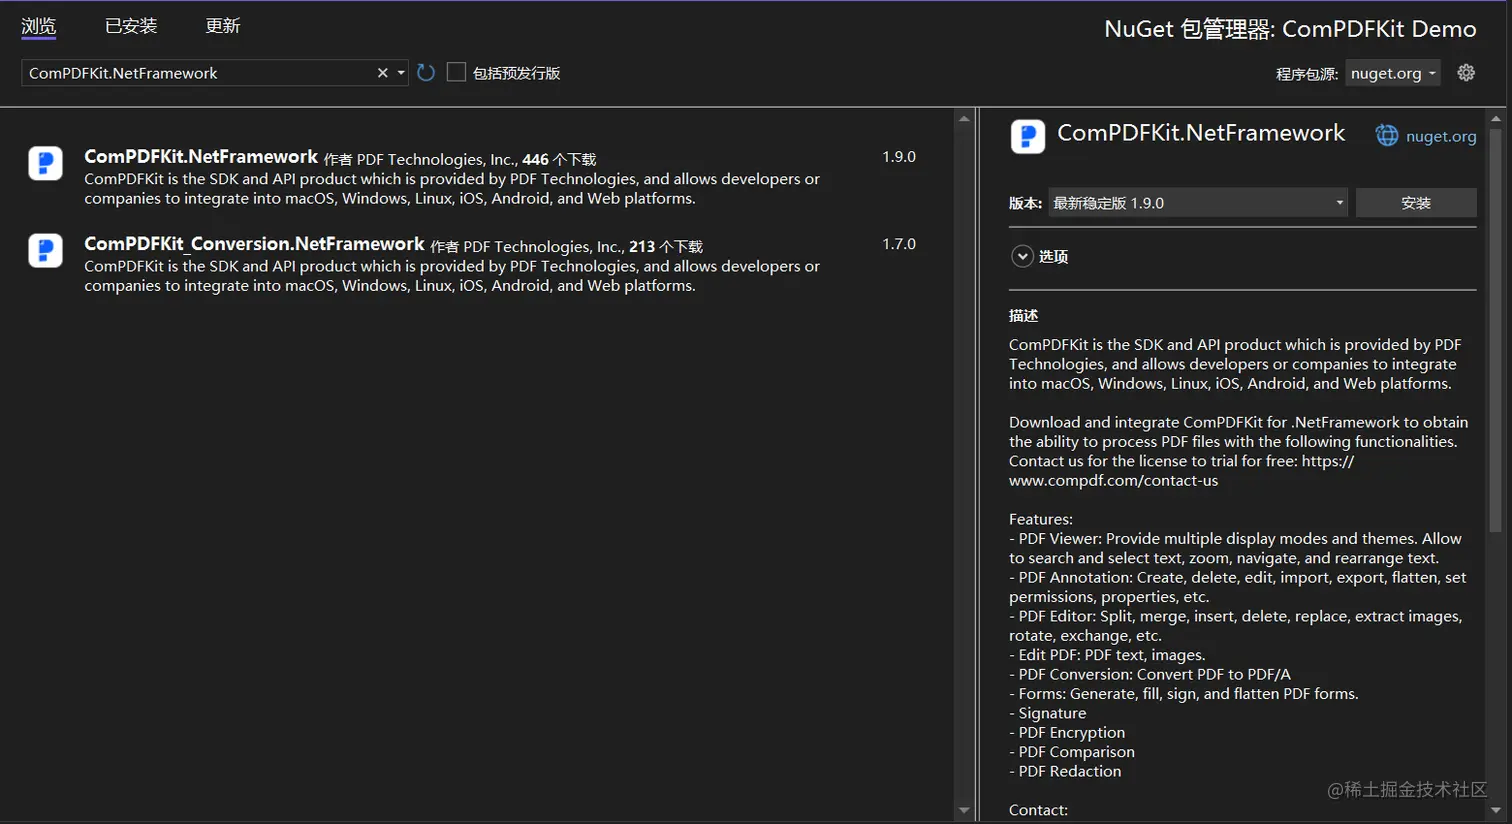This screenshot has width=1512, height=824.
Task: Click the globe icon beside nuget.org link
Action: (1387, 136)
